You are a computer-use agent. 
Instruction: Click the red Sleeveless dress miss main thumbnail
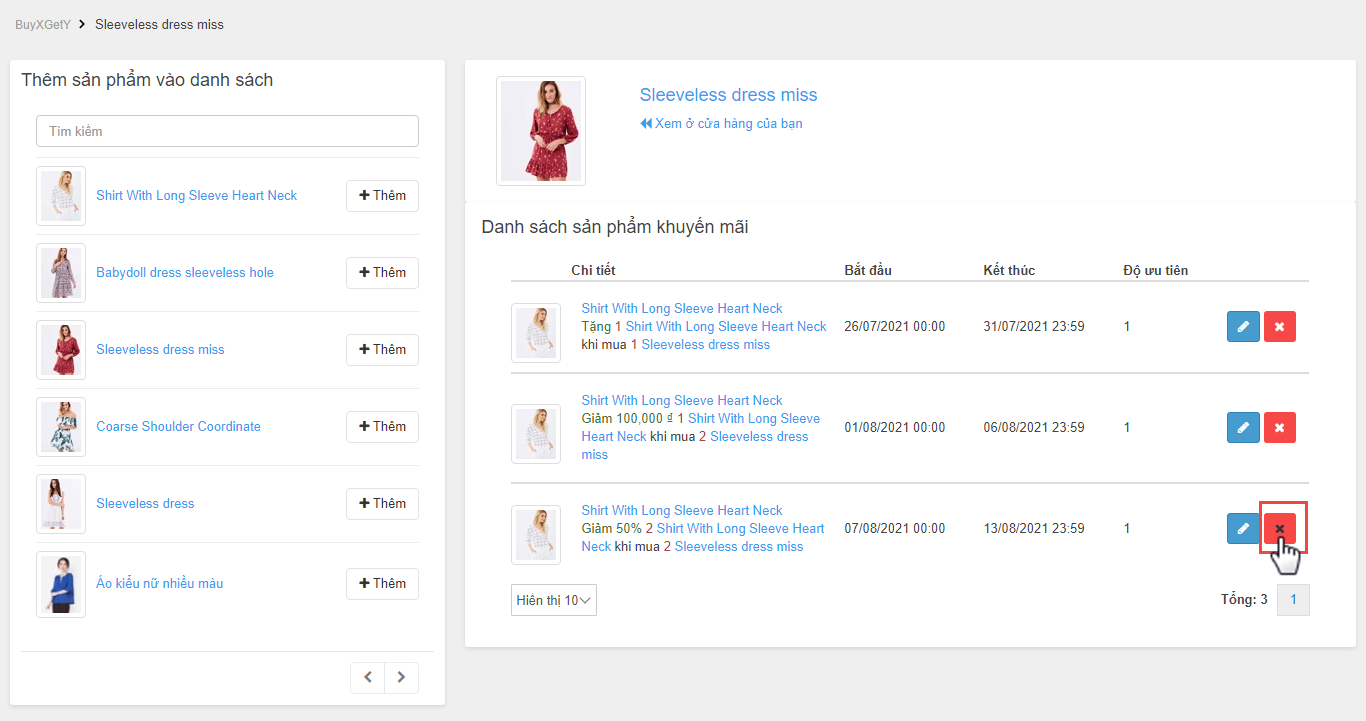point(541,131)
